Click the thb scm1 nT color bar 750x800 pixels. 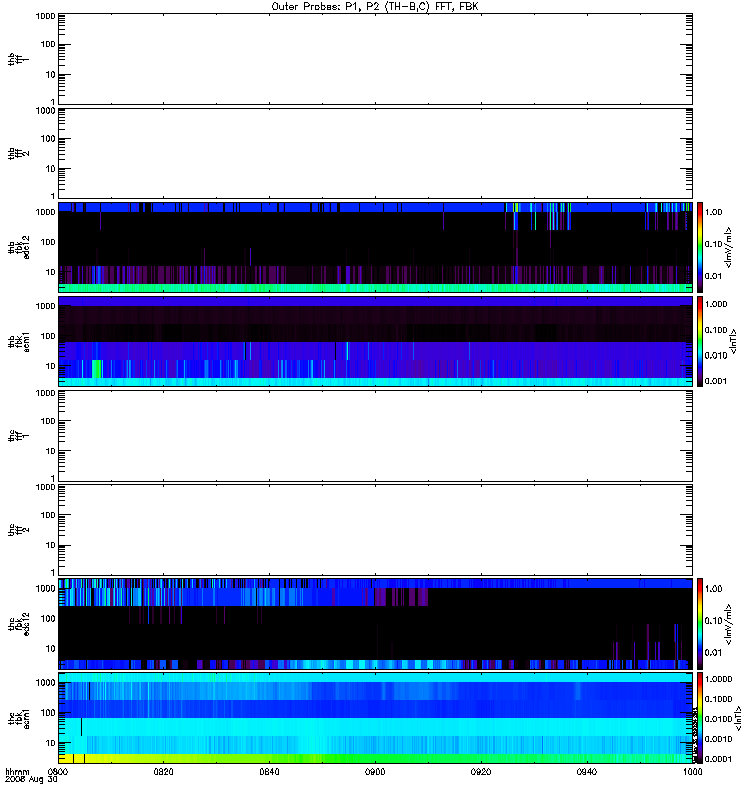pos(700,341)
